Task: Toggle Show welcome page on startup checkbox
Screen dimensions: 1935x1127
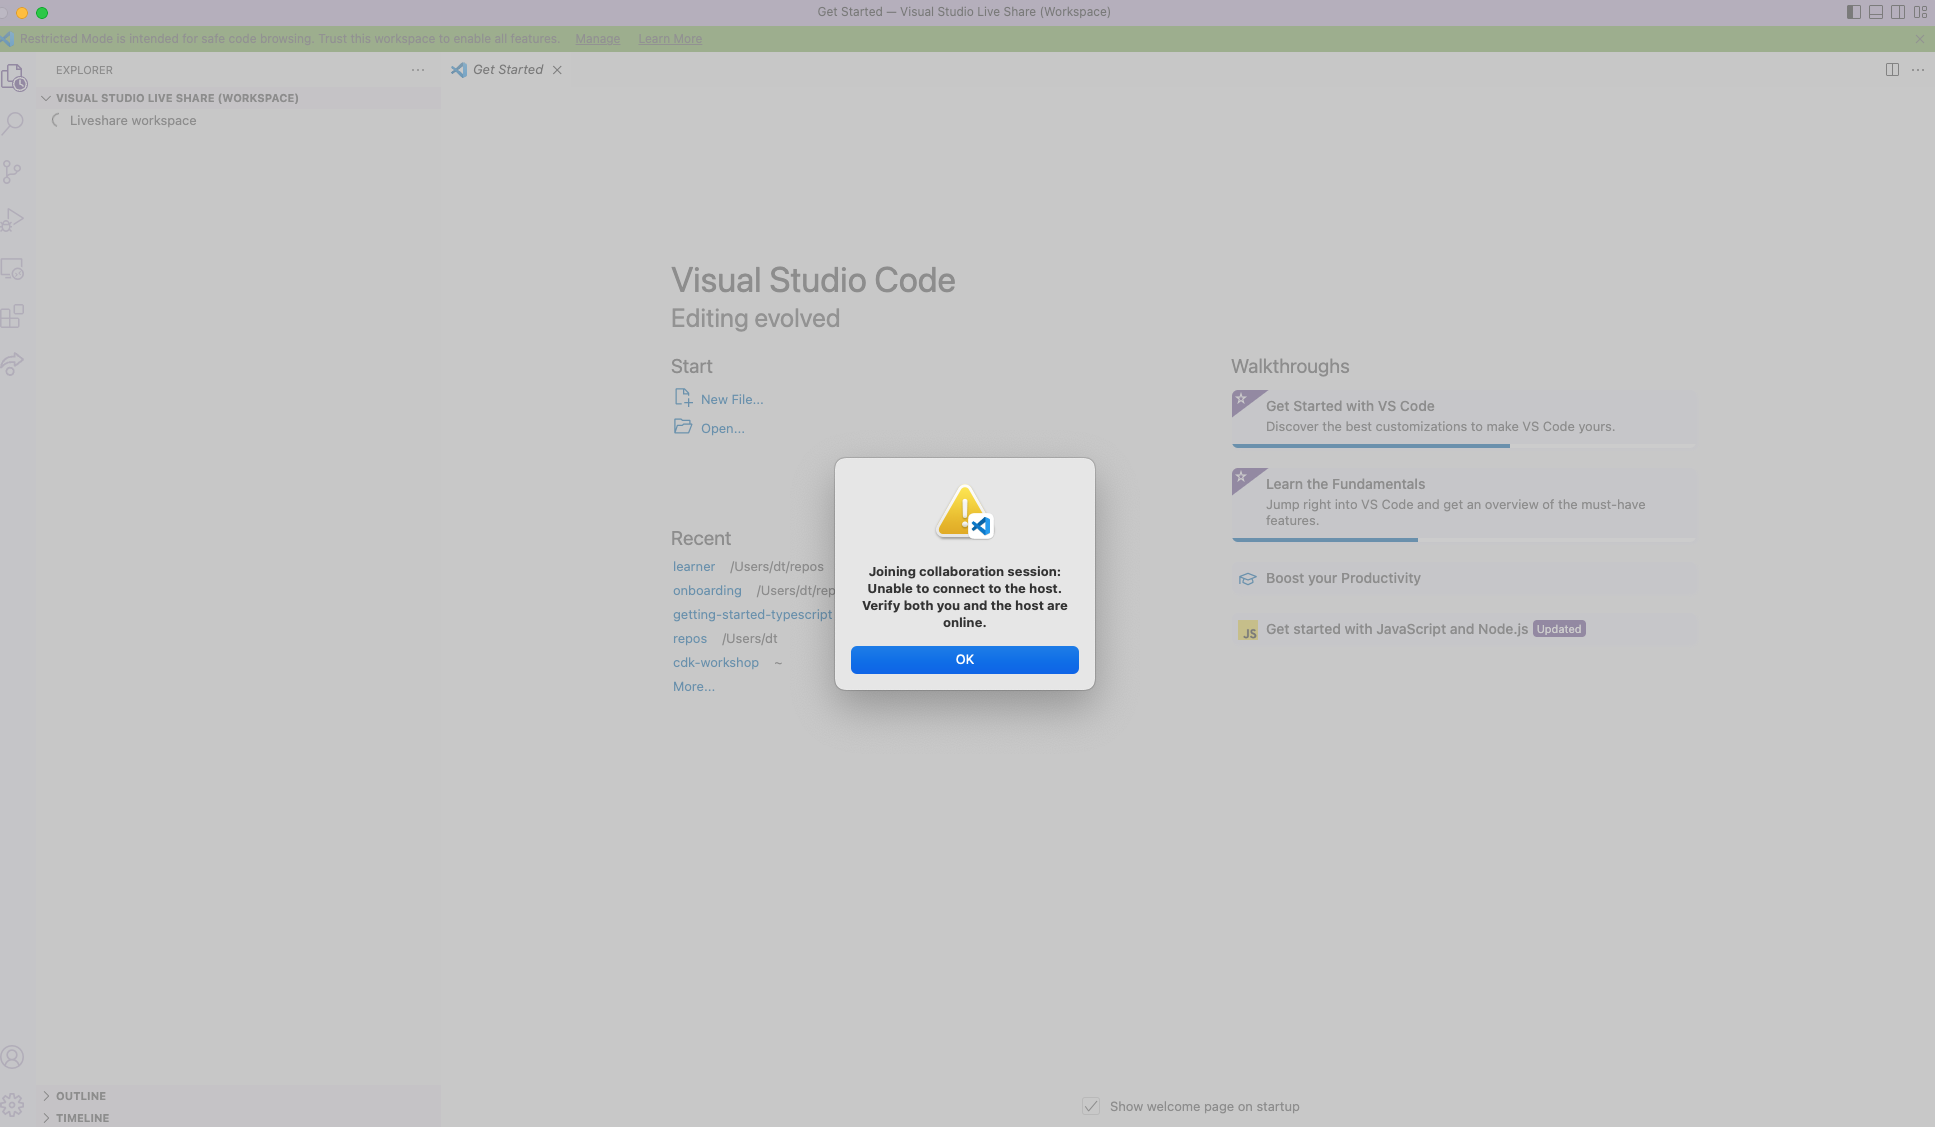Action: [1091, 1106]
